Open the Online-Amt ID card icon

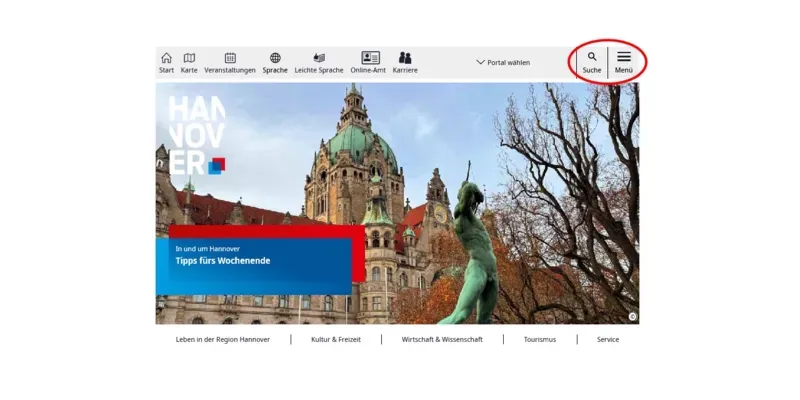click(x=370, y=58)
